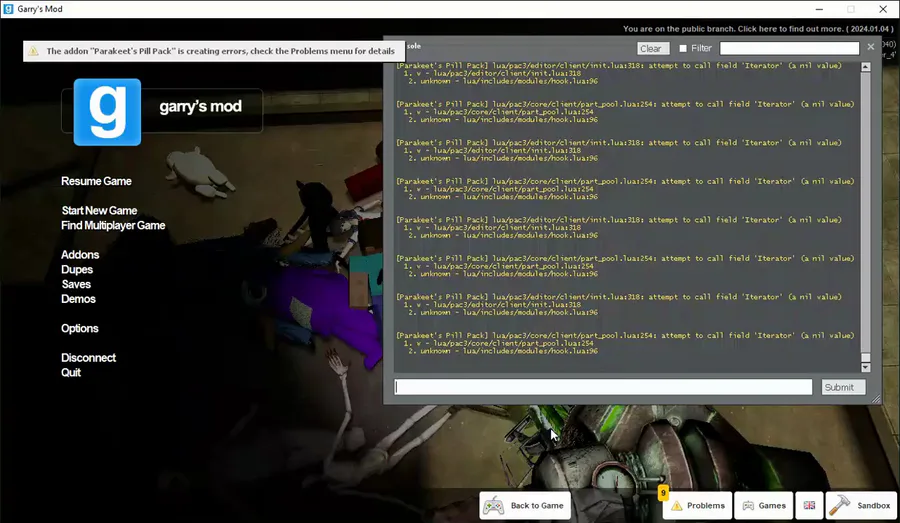Open the Sandbox gamemode selector

(x=861, y=505)
